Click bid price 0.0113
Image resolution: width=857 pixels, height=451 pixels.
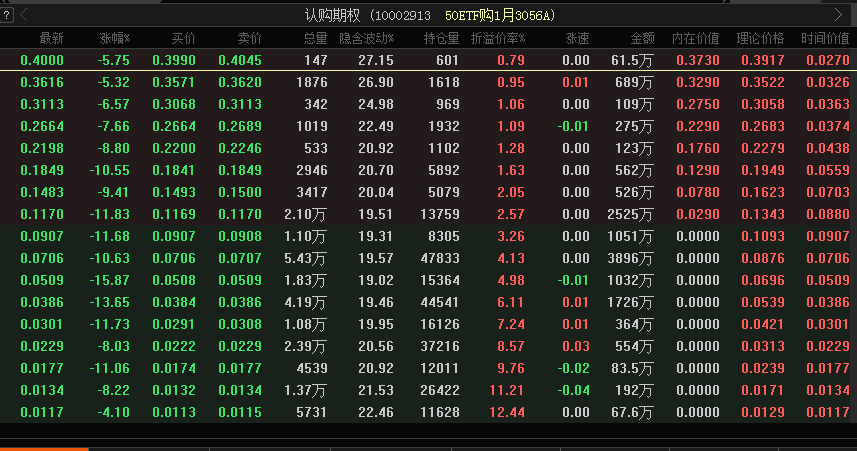[x=174, y=412]
